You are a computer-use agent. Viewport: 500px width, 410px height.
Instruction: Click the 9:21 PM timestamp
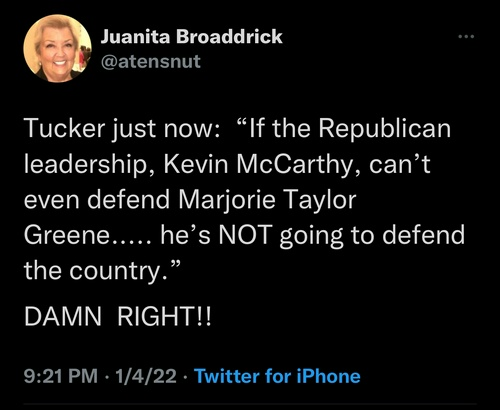click(61, 376)
